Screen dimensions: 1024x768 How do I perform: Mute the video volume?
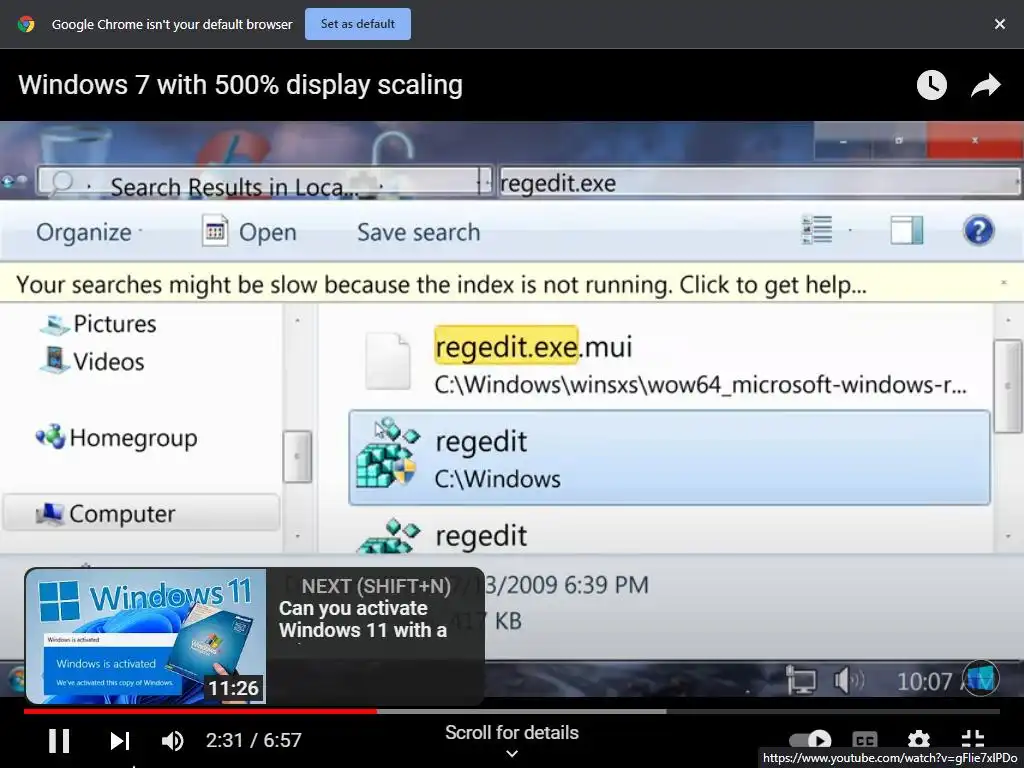172,741
